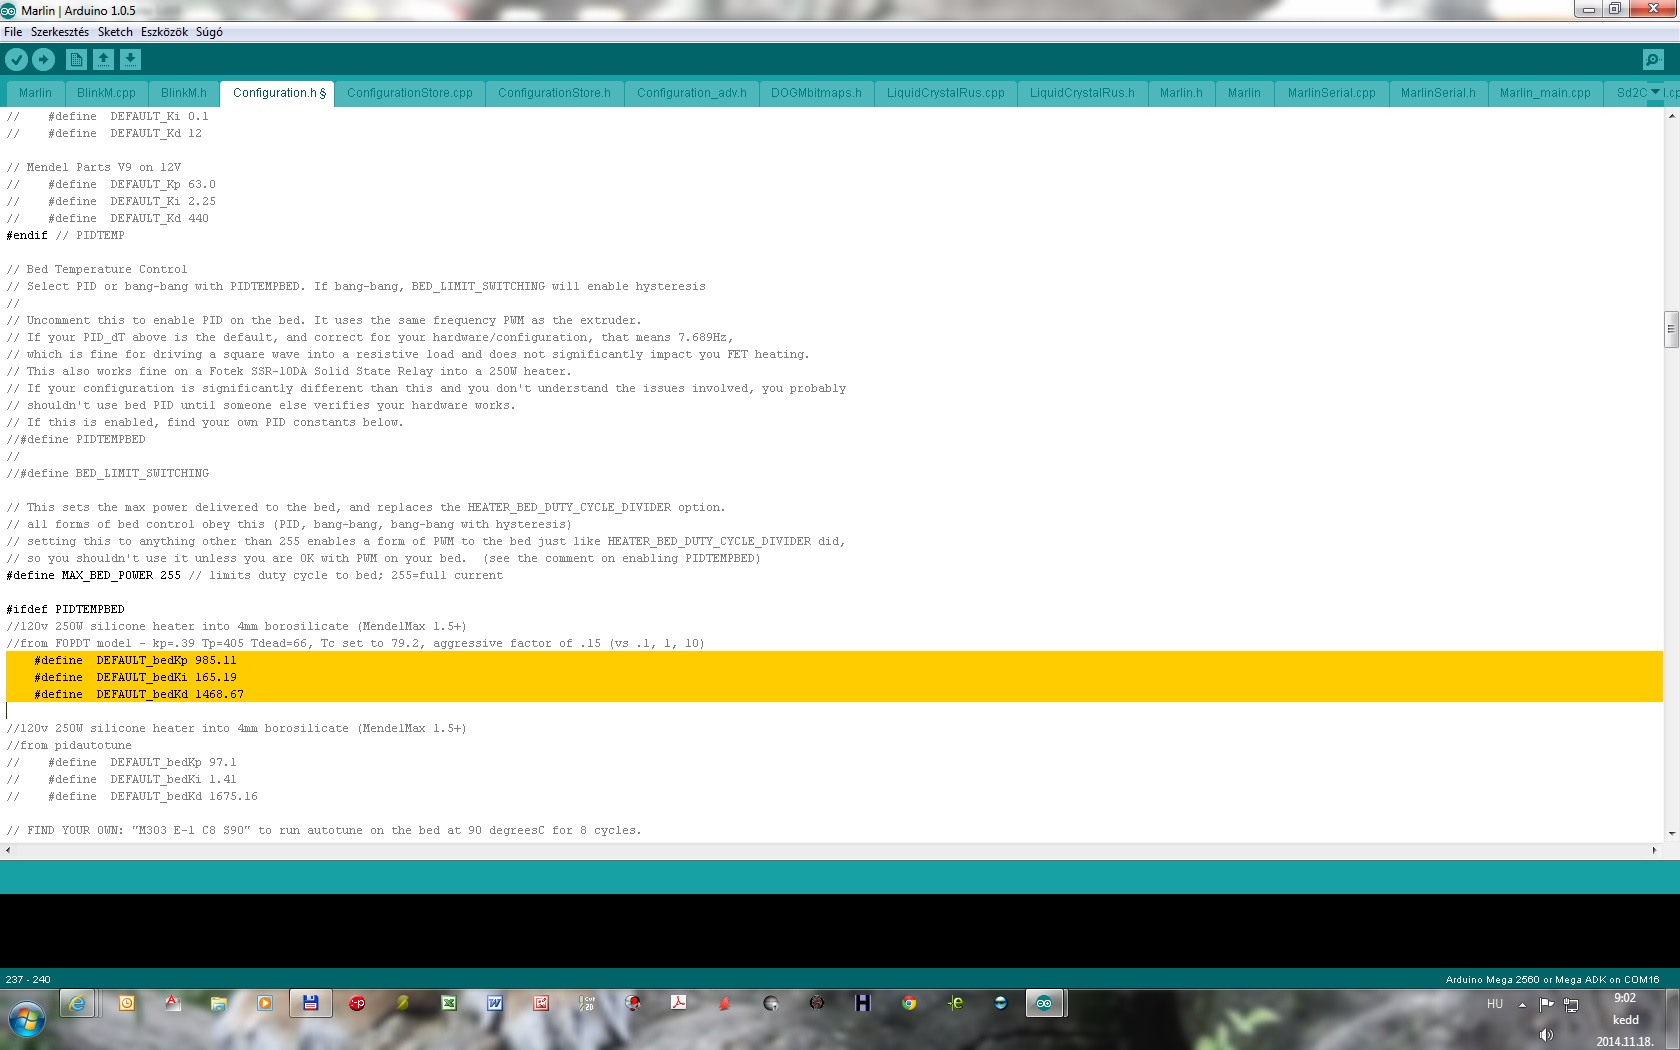
Task: Open the Sketch menu
Action: tap(115, 32)
